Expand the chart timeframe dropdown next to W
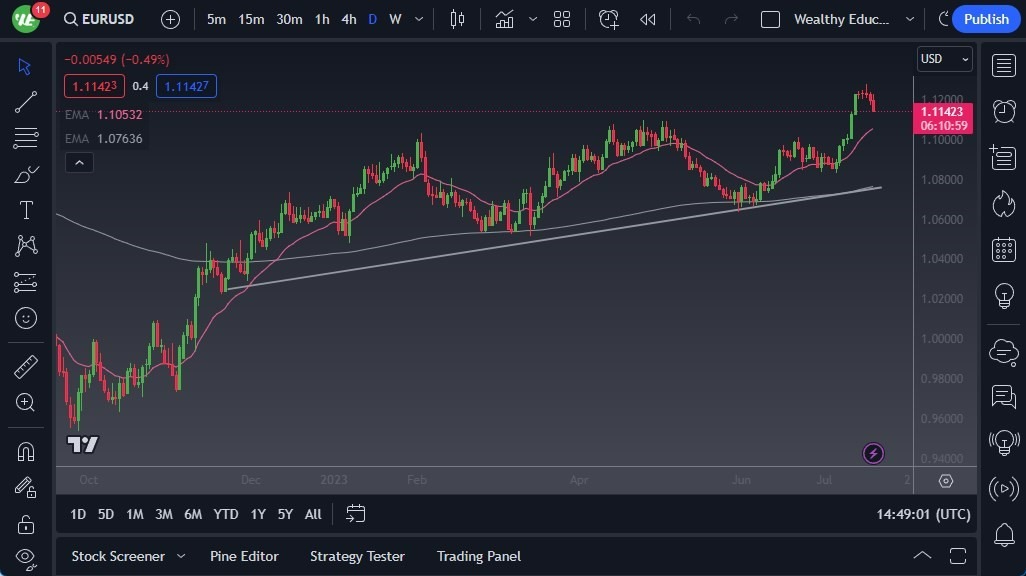This screenshot has height=576, width=1026. coord(417,19)
